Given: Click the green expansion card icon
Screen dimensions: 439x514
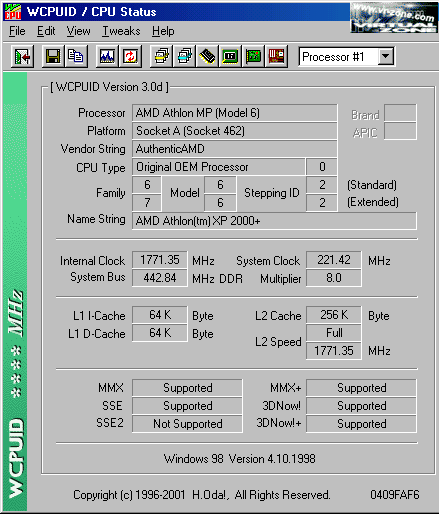Looking at the screenshot, I should pos(253,57).
